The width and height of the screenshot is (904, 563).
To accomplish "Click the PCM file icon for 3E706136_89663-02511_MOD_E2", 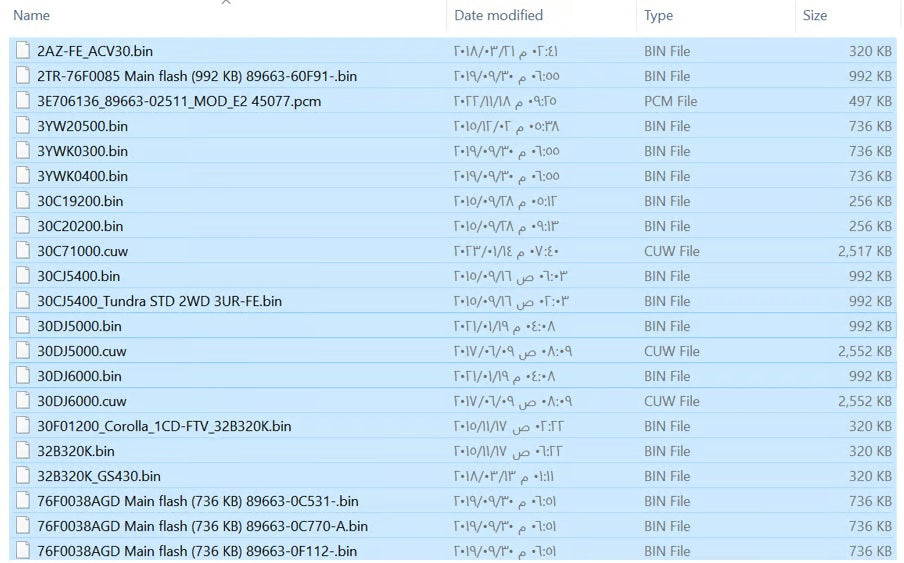I will pos(23,101).
